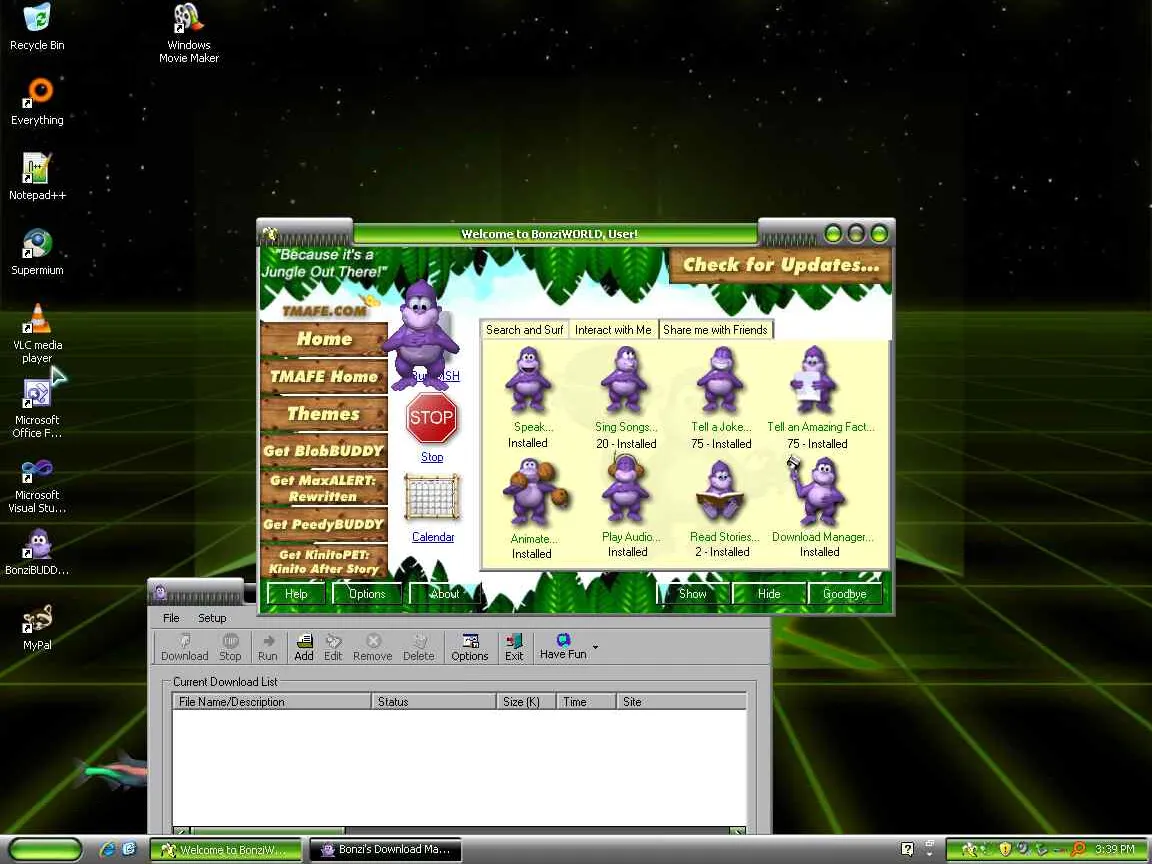1152x864 pixels.
Task: Open Internet Explorer quick launch icon
Action: point(108,849)
